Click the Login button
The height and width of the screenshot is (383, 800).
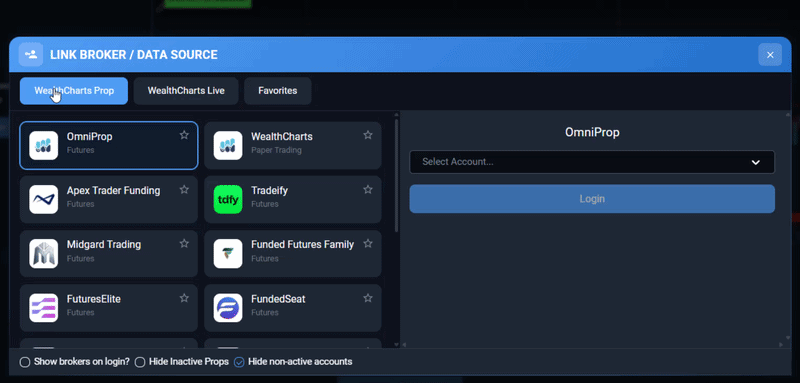click(x=592, y=199)
